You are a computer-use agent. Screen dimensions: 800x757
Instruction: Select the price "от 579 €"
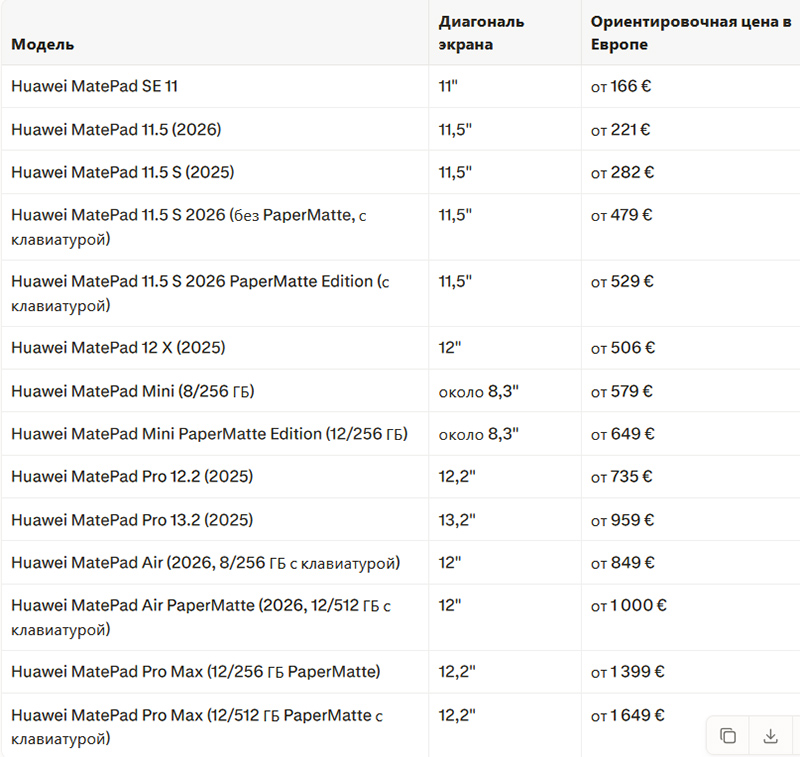[622, 391]
